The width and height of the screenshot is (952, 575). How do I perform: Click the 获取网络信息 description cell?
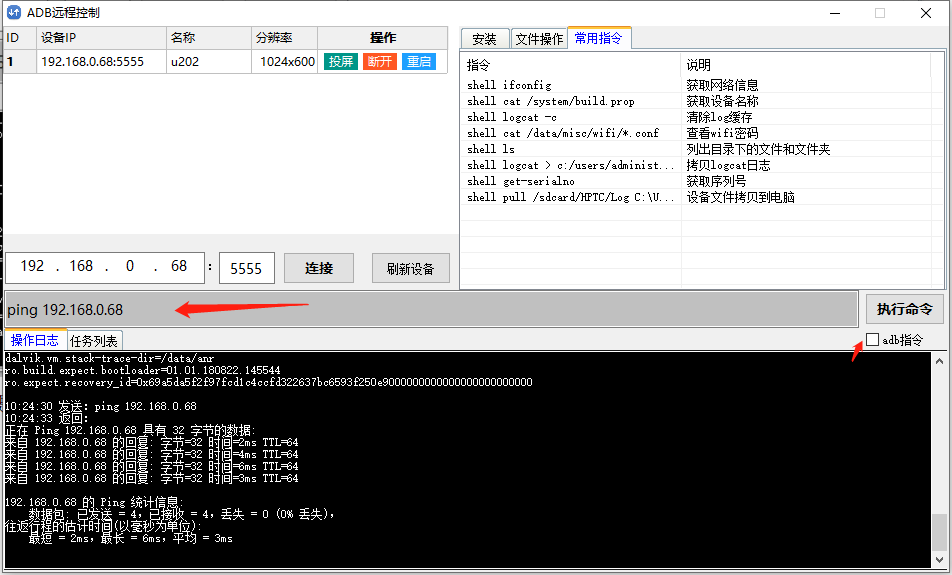pos(722,85)
